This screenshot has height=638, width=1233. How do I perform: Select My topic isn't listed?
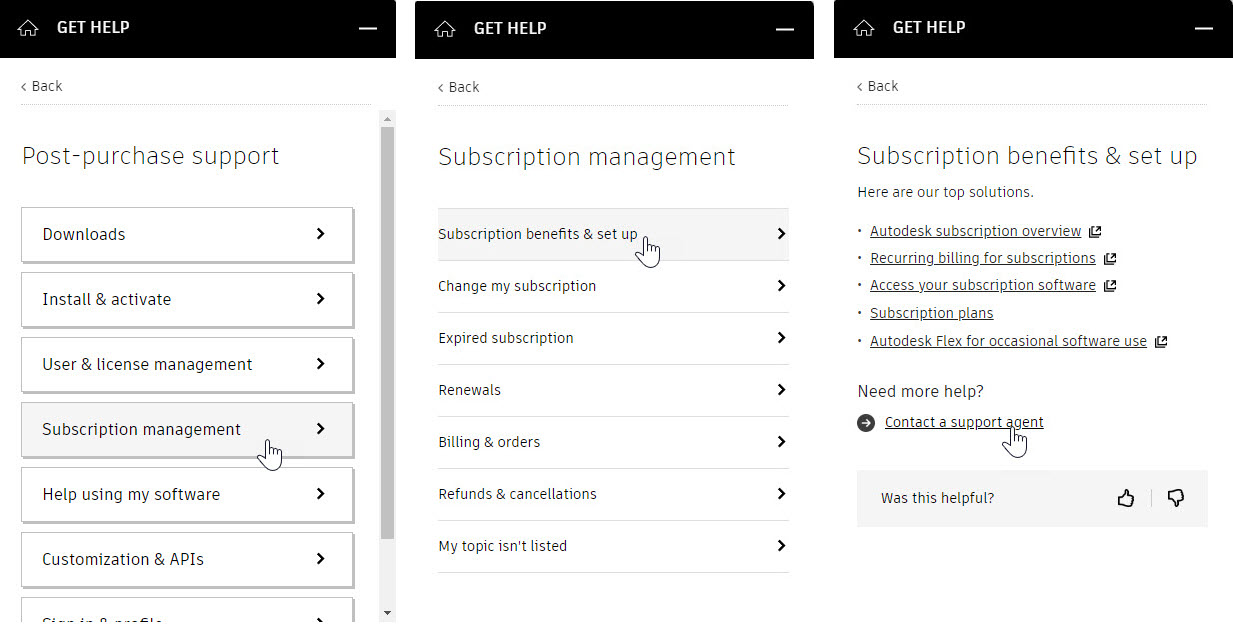click(613, 546)
